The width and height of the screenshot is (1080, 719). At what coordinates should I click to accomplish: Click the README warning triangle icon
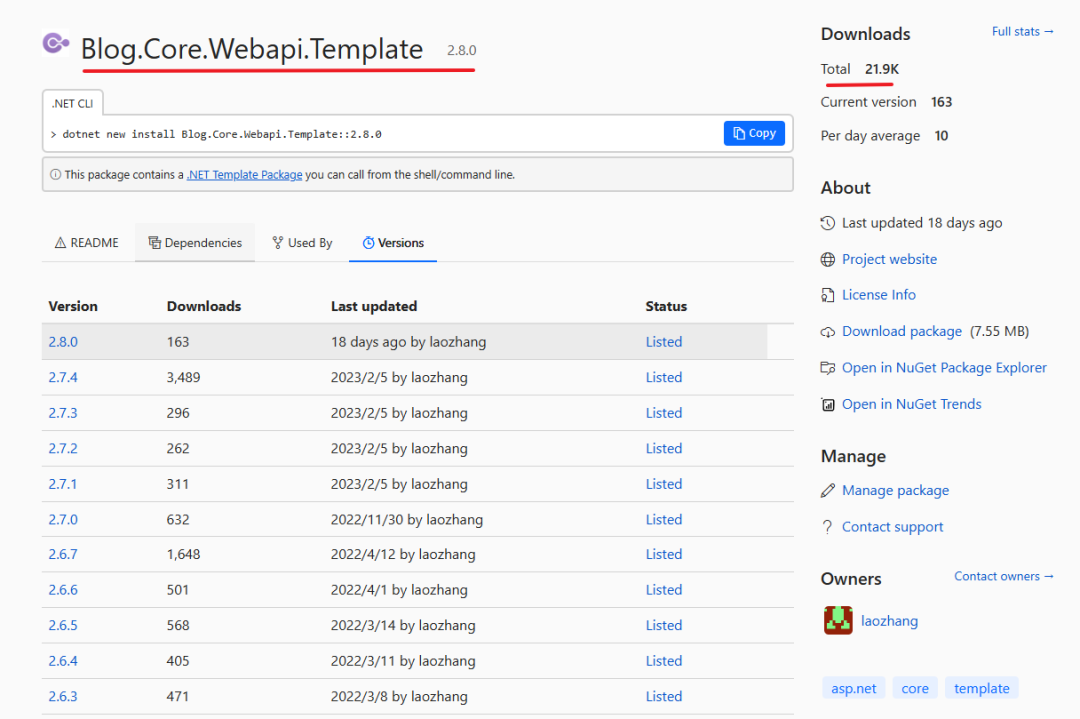[60, 242]
